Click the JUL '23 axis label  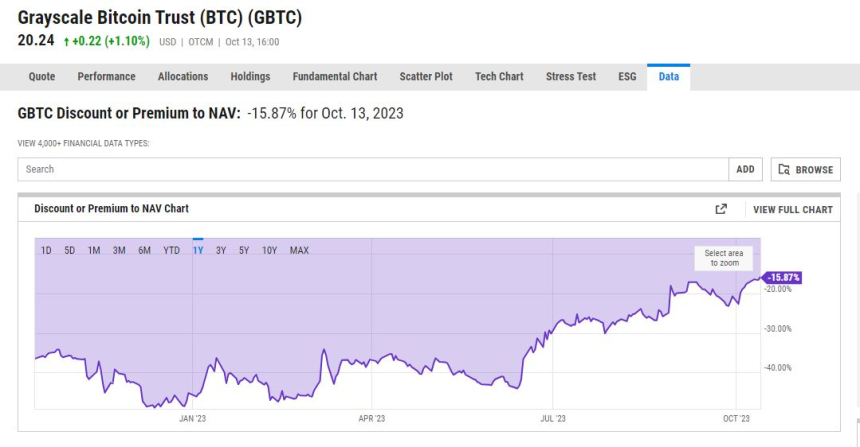click(553, 418)
